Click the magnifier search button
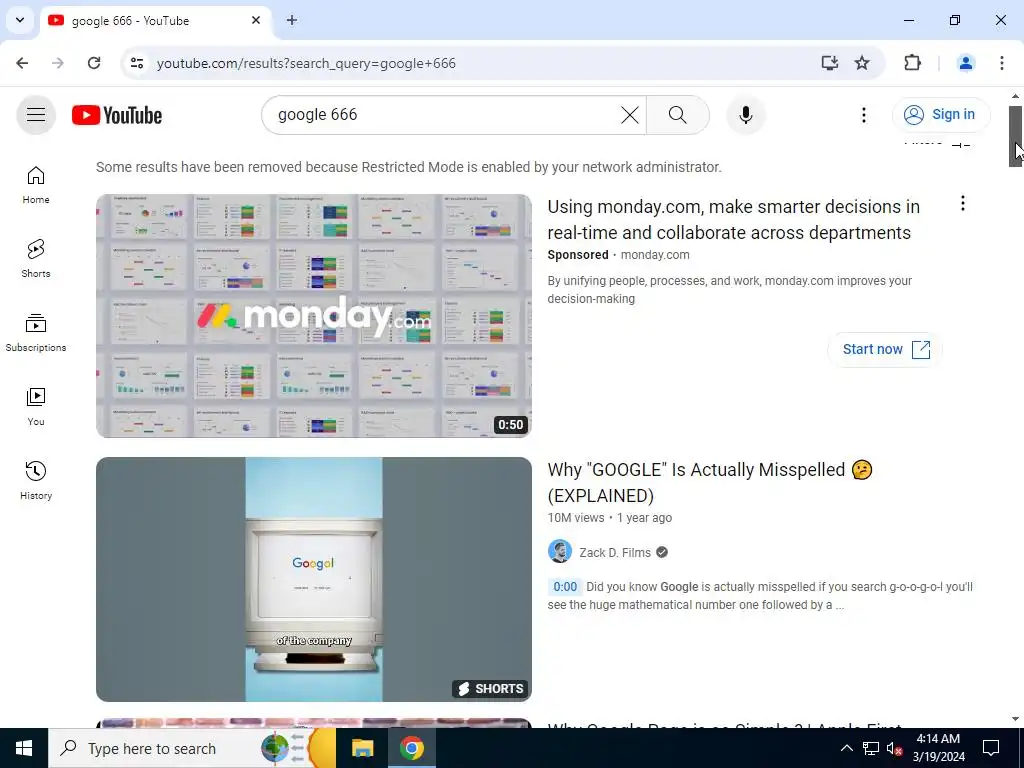 678,115
